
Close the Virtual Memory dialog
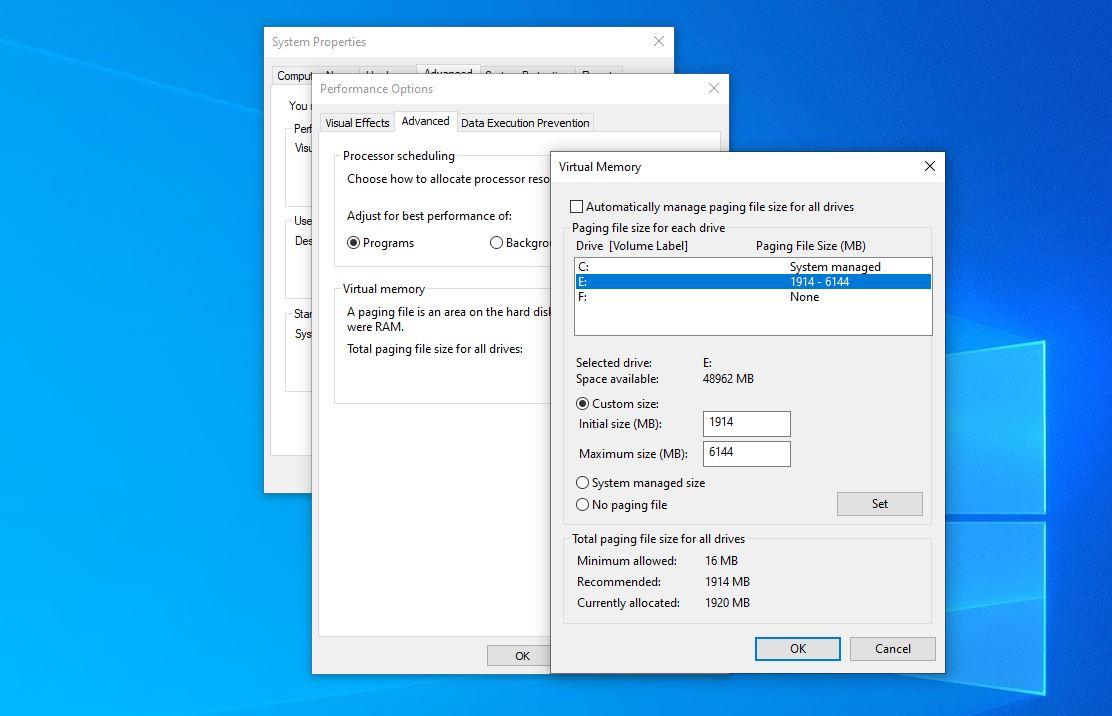[929, 166]
